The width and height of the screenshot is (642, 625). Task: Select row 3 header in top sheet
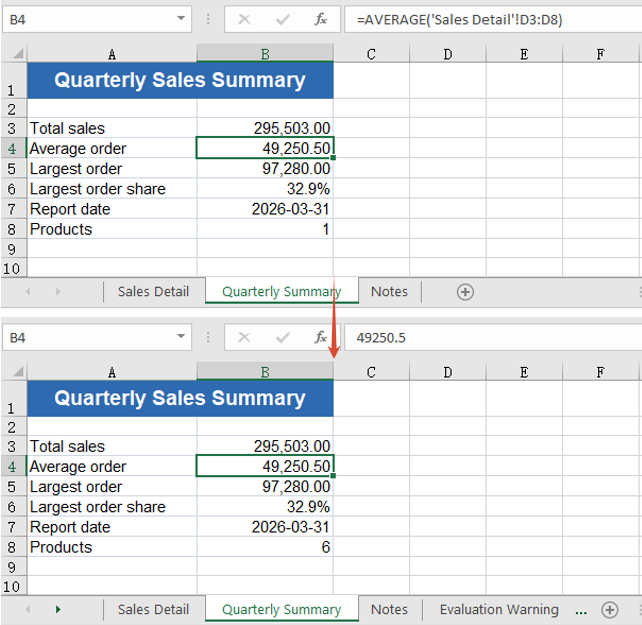tap(12, 128)
